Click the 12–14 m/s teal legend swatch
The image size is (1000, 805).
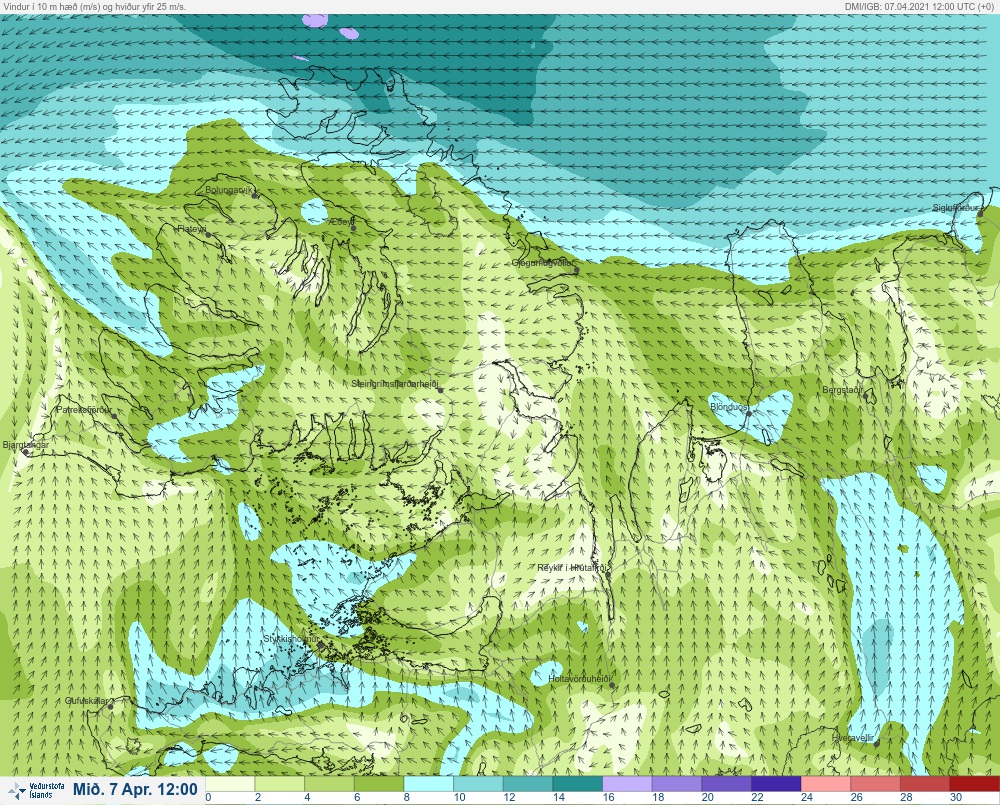[x=529, y=784]
